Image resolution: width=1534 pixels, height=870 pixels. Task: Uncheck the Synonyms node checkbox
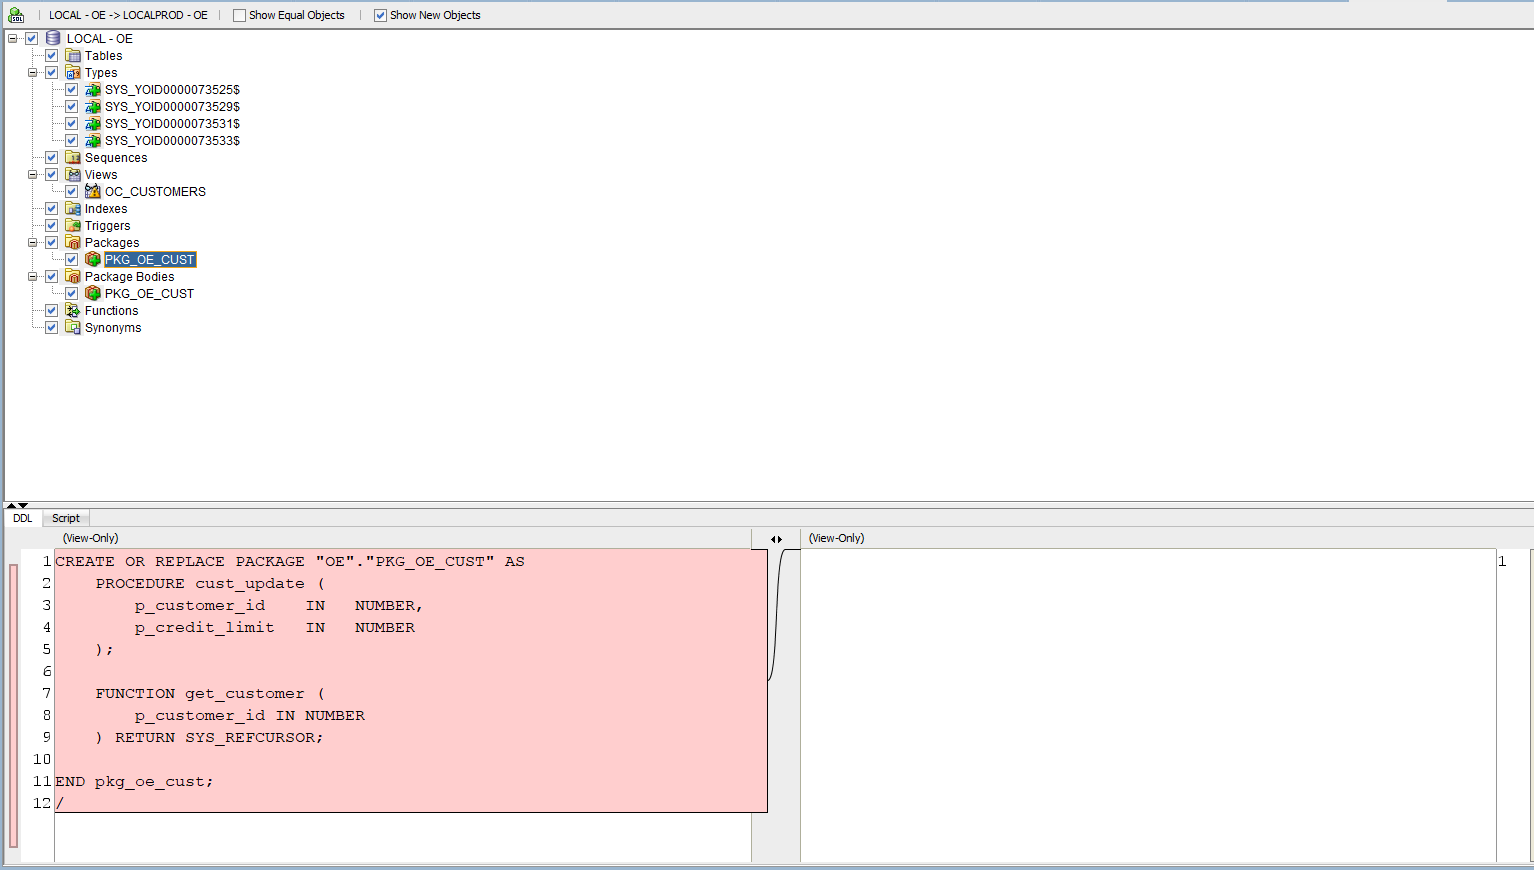click(x=52, y=327)
